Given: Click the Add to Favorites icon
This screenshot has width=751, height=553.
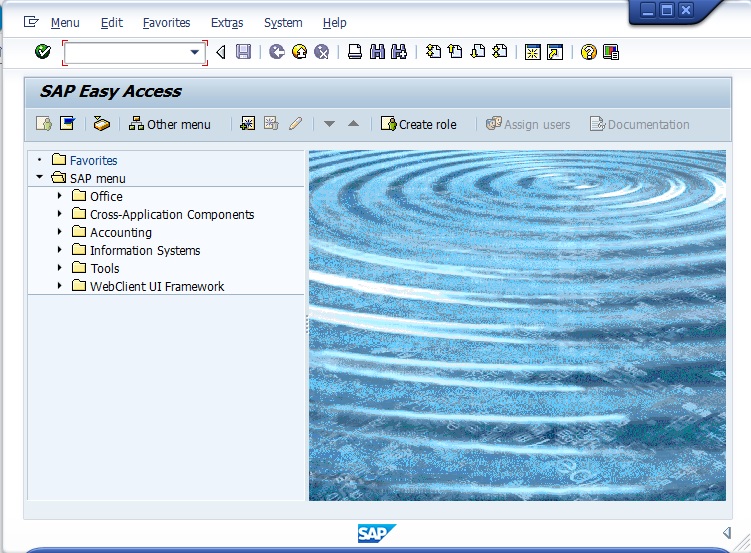Looking at the screenshot, I should [247, 124].
